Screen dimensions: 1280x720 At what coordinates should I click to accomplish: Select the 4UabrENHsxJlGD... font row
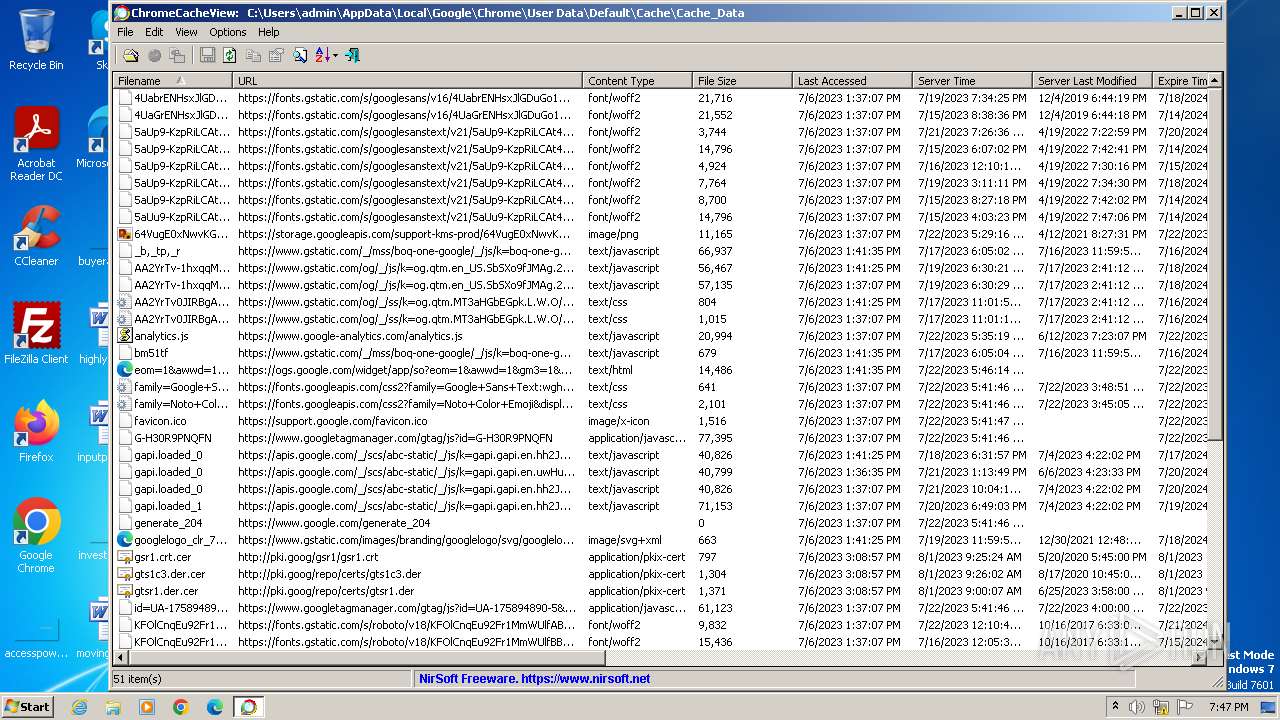coord(661,98)
